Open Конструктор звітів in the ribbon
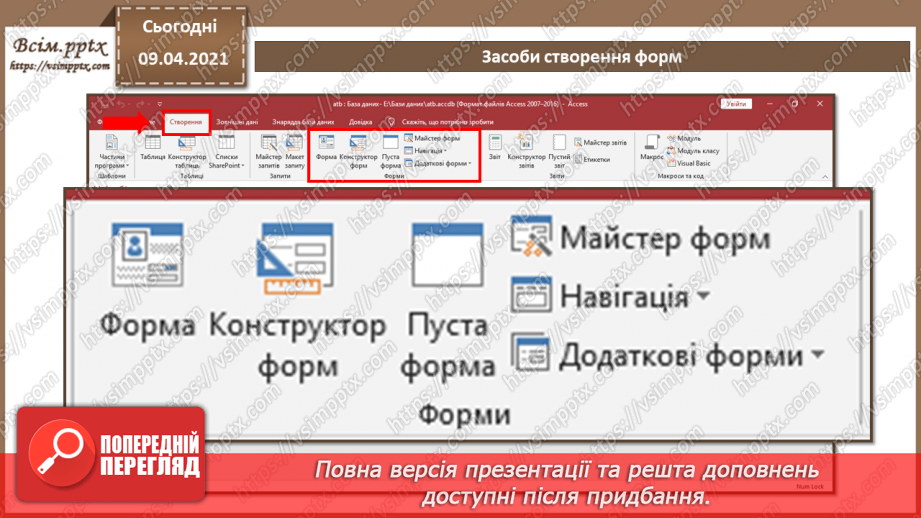The width and height of the screenshot is (921, 518). [x=526, y=149]
